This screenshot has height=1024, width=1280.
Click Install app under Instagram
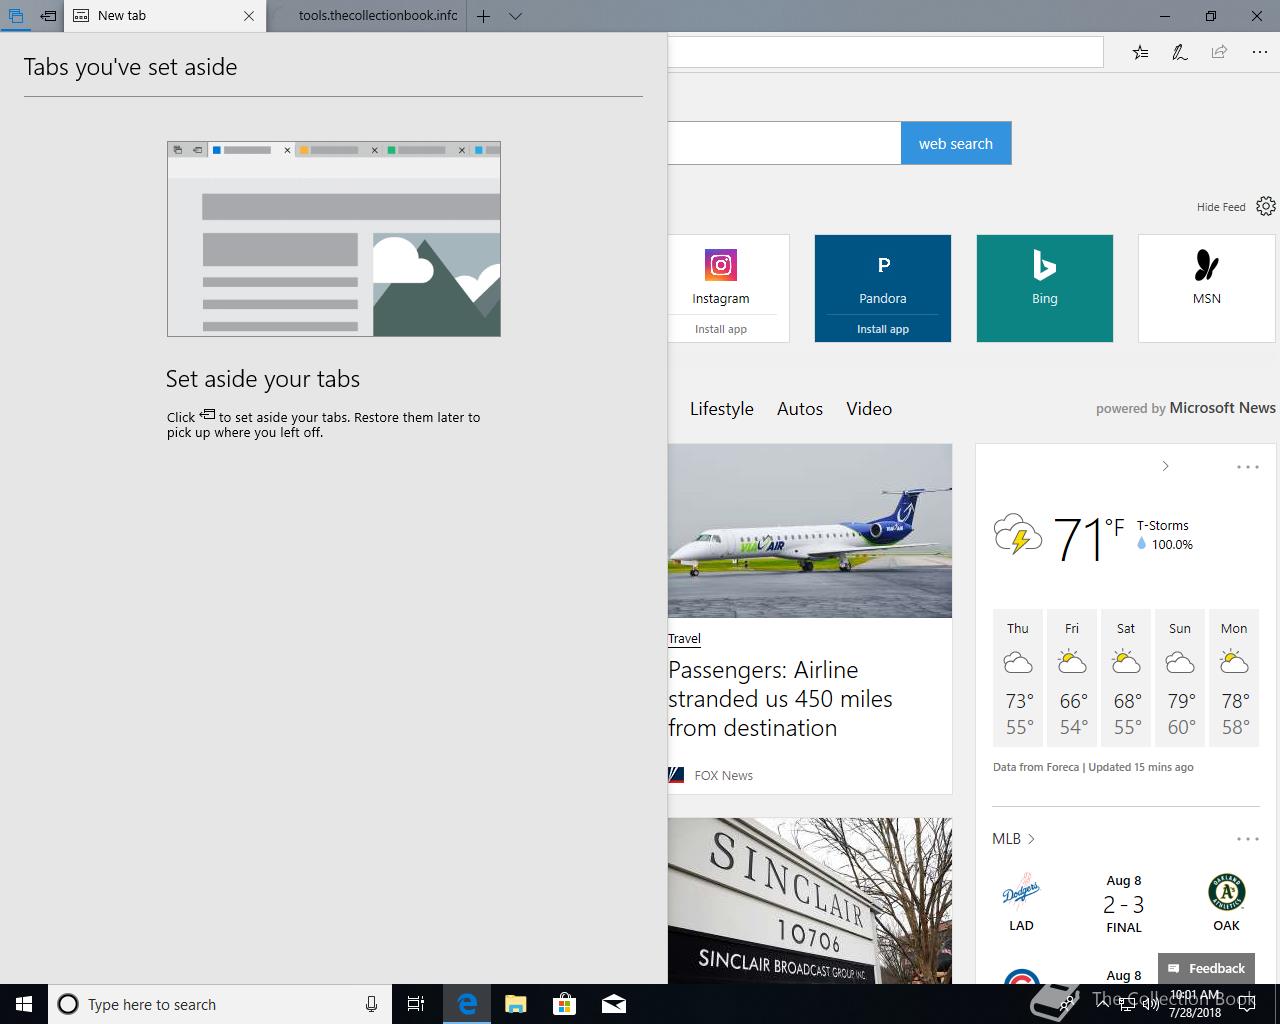[721, 329]
